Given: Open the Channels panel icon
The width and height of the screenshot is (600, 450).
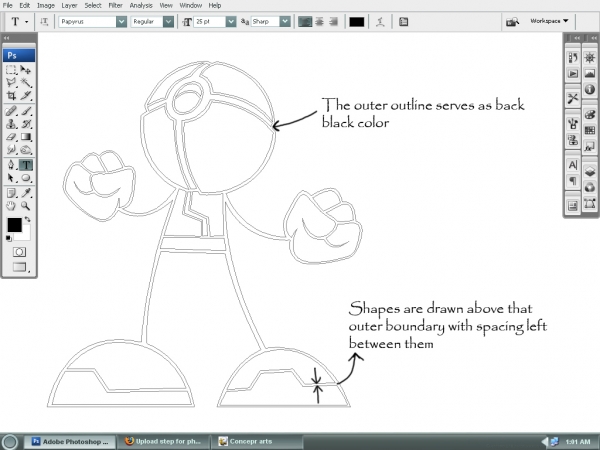Looking at the screenshot, I should point(590,187).
